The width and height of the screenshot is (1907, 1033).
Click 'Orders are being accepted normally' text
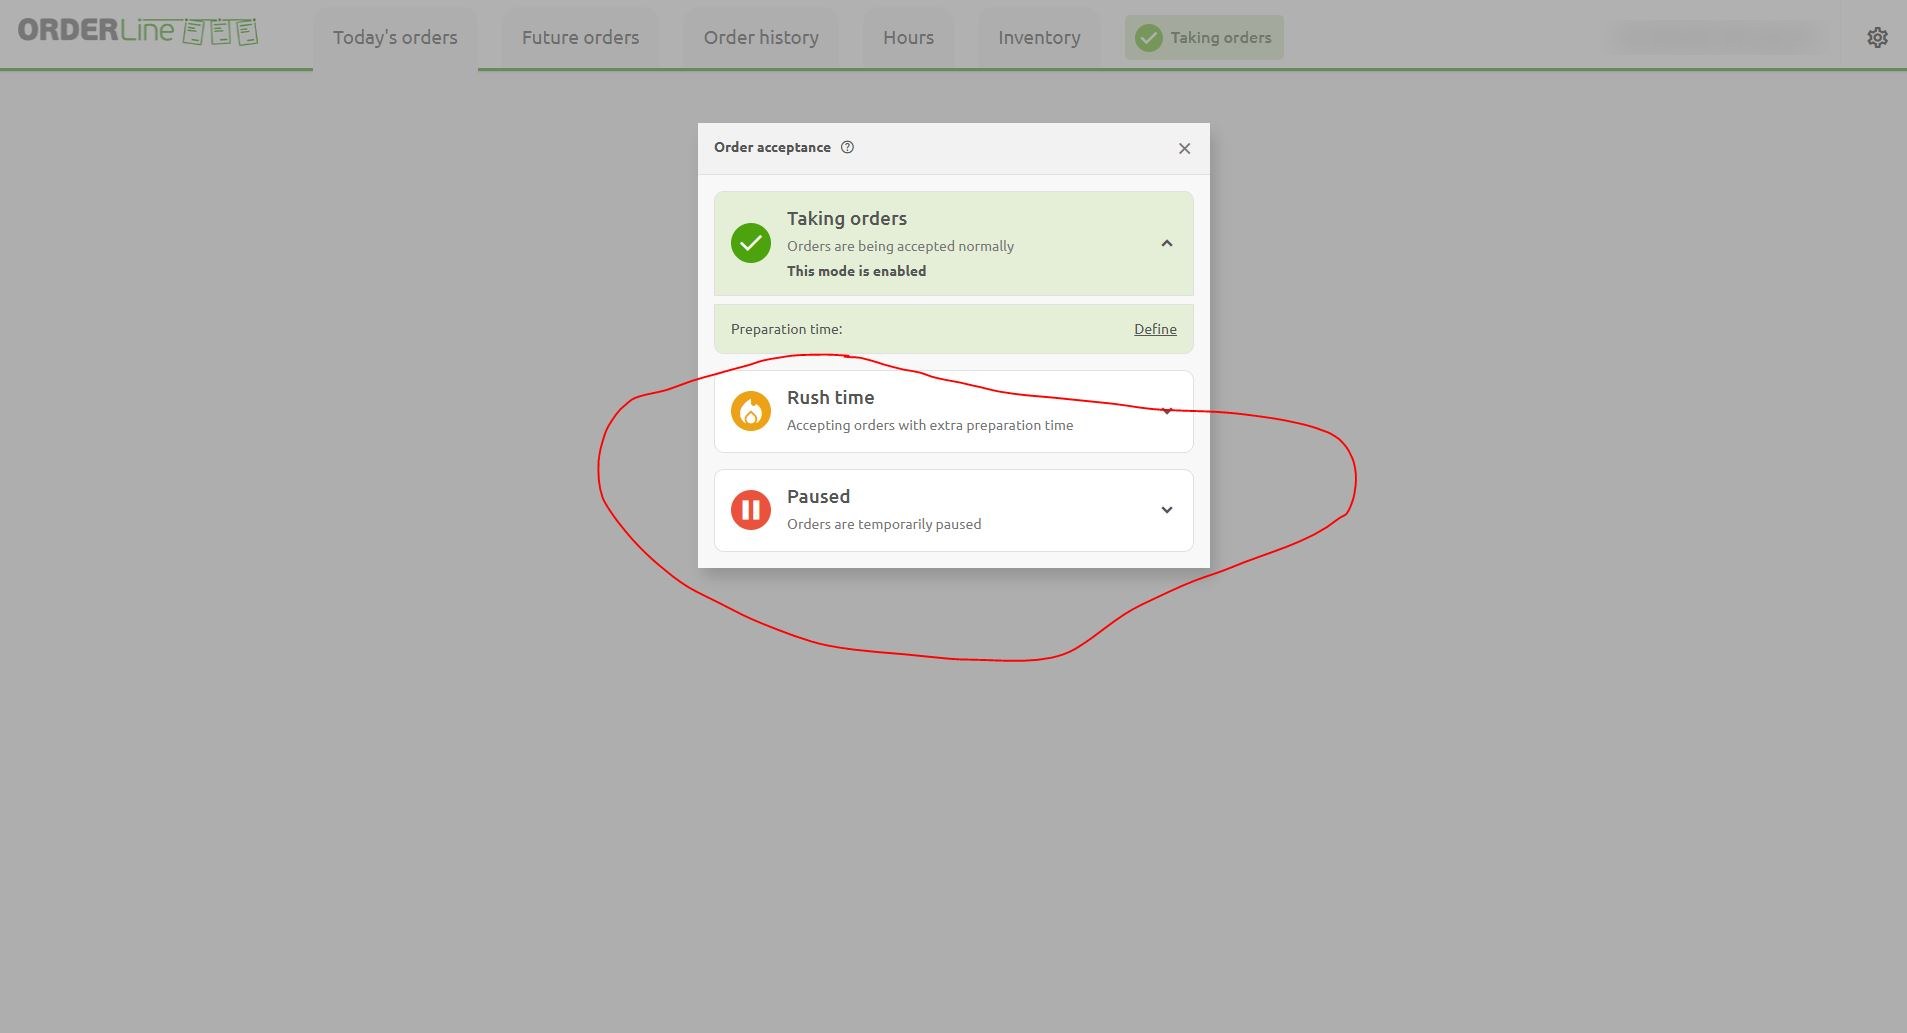point(900,246)
